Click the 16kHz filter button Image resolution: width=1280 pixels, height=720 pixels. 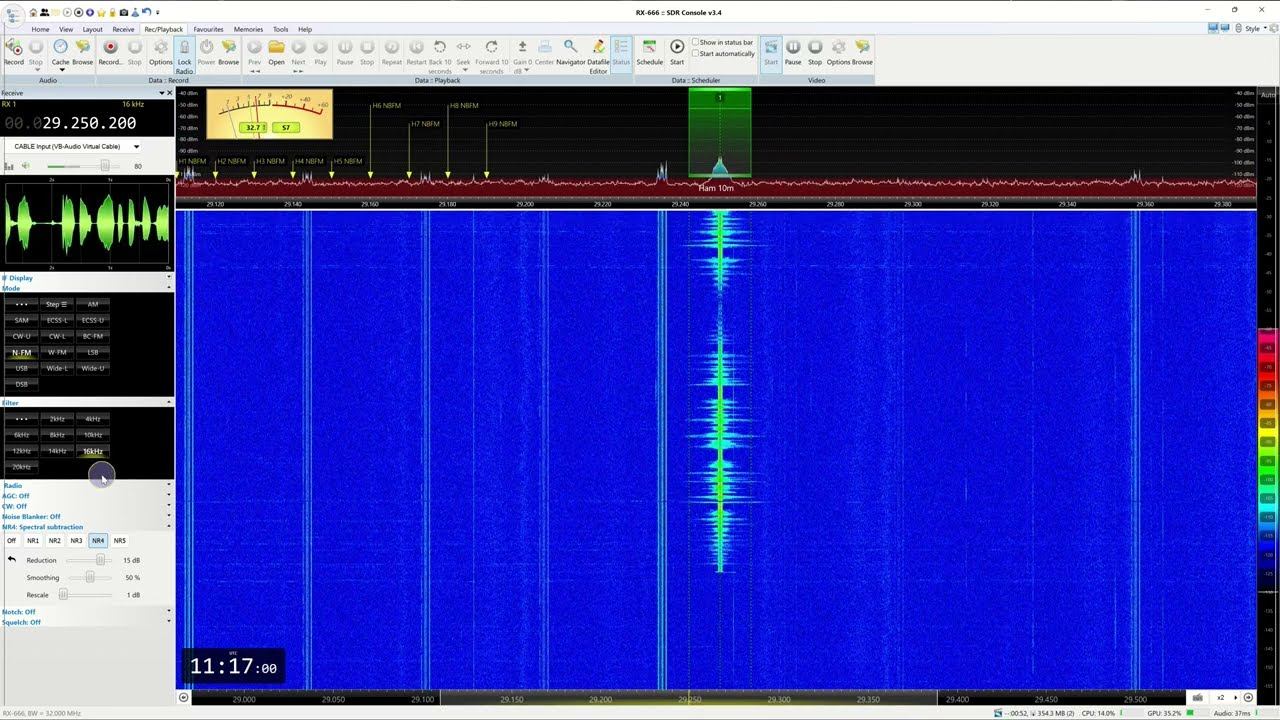pyautogui.click(x=93, y=451)
